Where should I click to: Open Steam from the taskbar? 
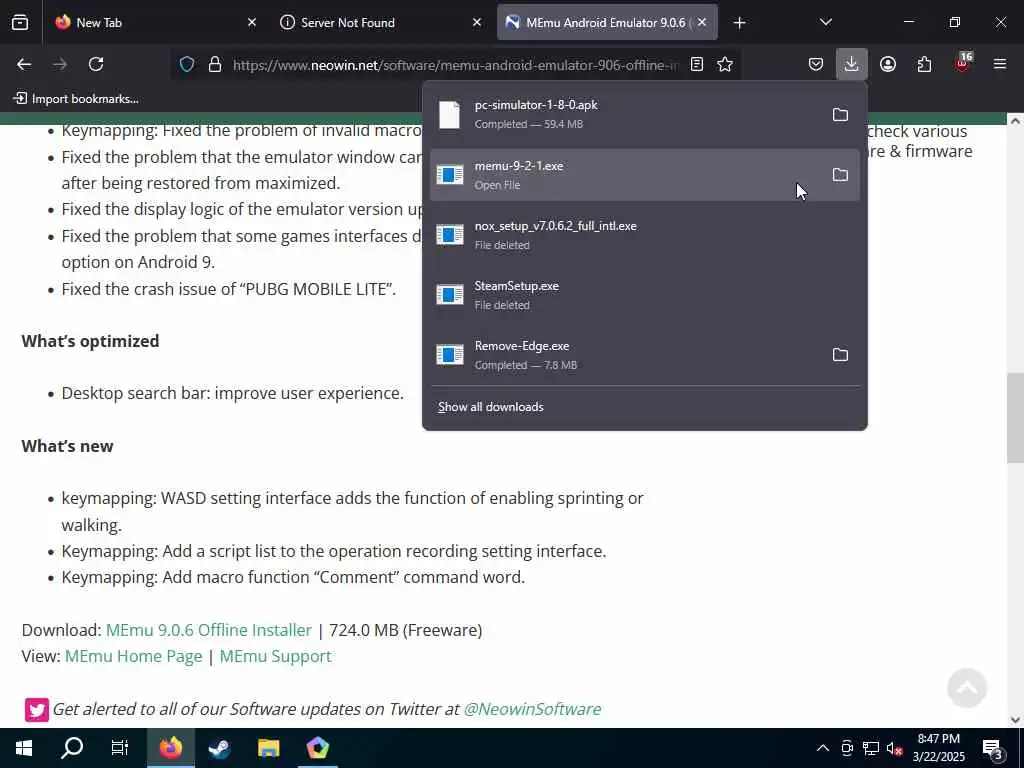[x=219, y=748]
